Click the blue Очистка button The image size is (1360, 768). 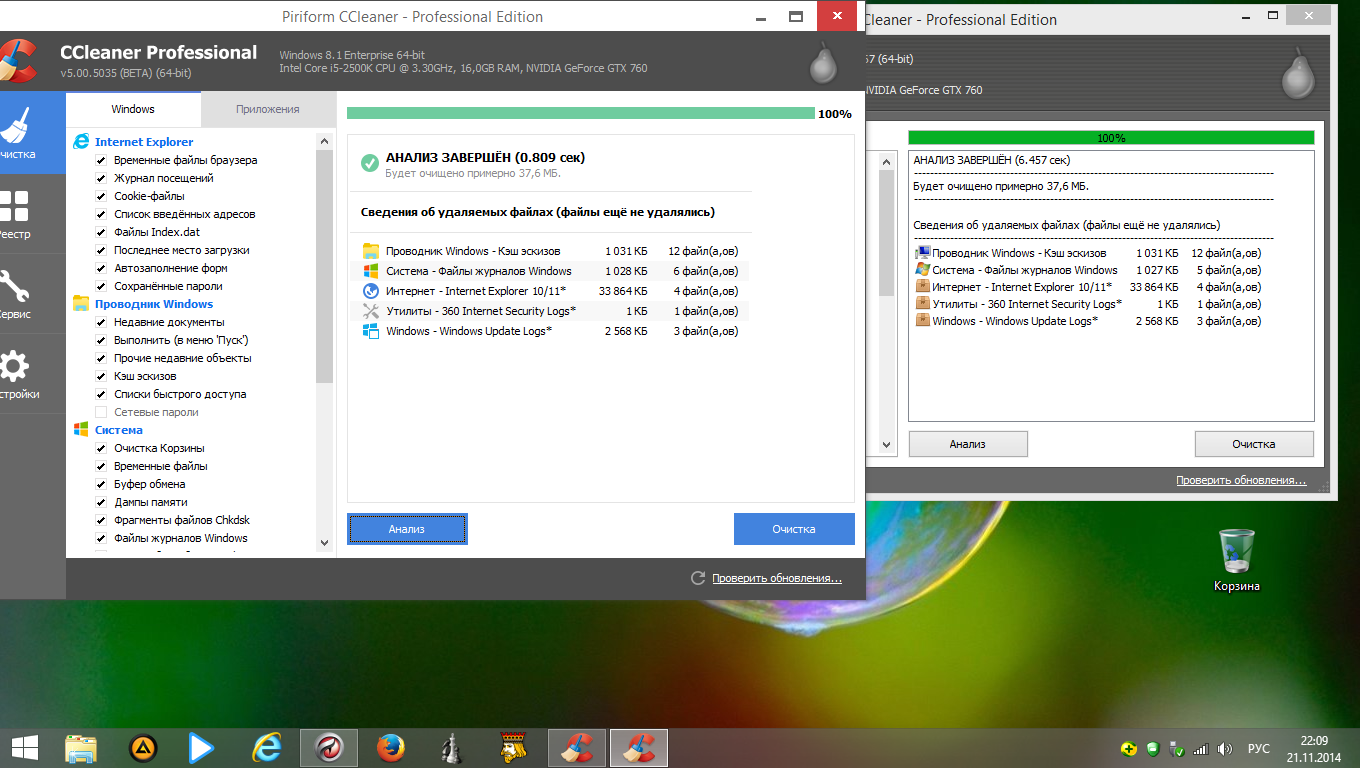pyautogui.click(x=794, y=529)
